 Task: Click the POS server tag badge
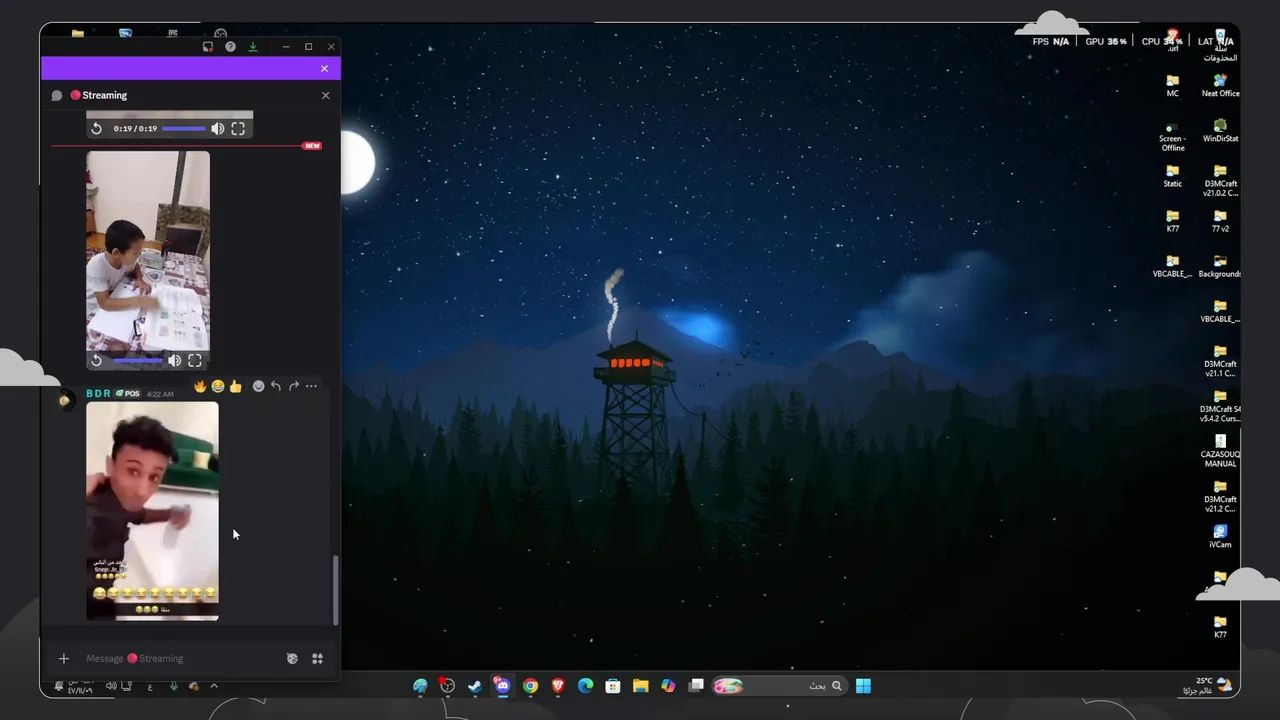coord(128,394)
